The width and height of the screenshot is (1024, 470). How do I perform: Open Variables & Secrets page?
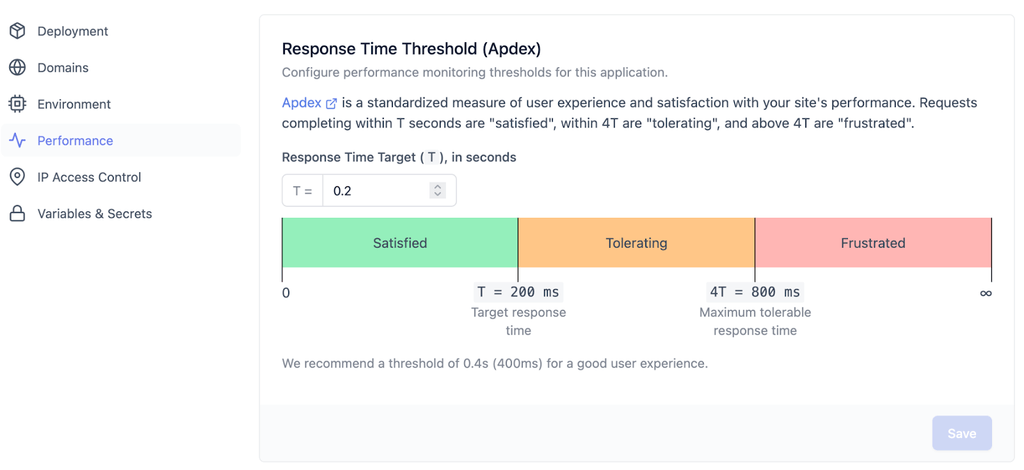tap(94, 214)
